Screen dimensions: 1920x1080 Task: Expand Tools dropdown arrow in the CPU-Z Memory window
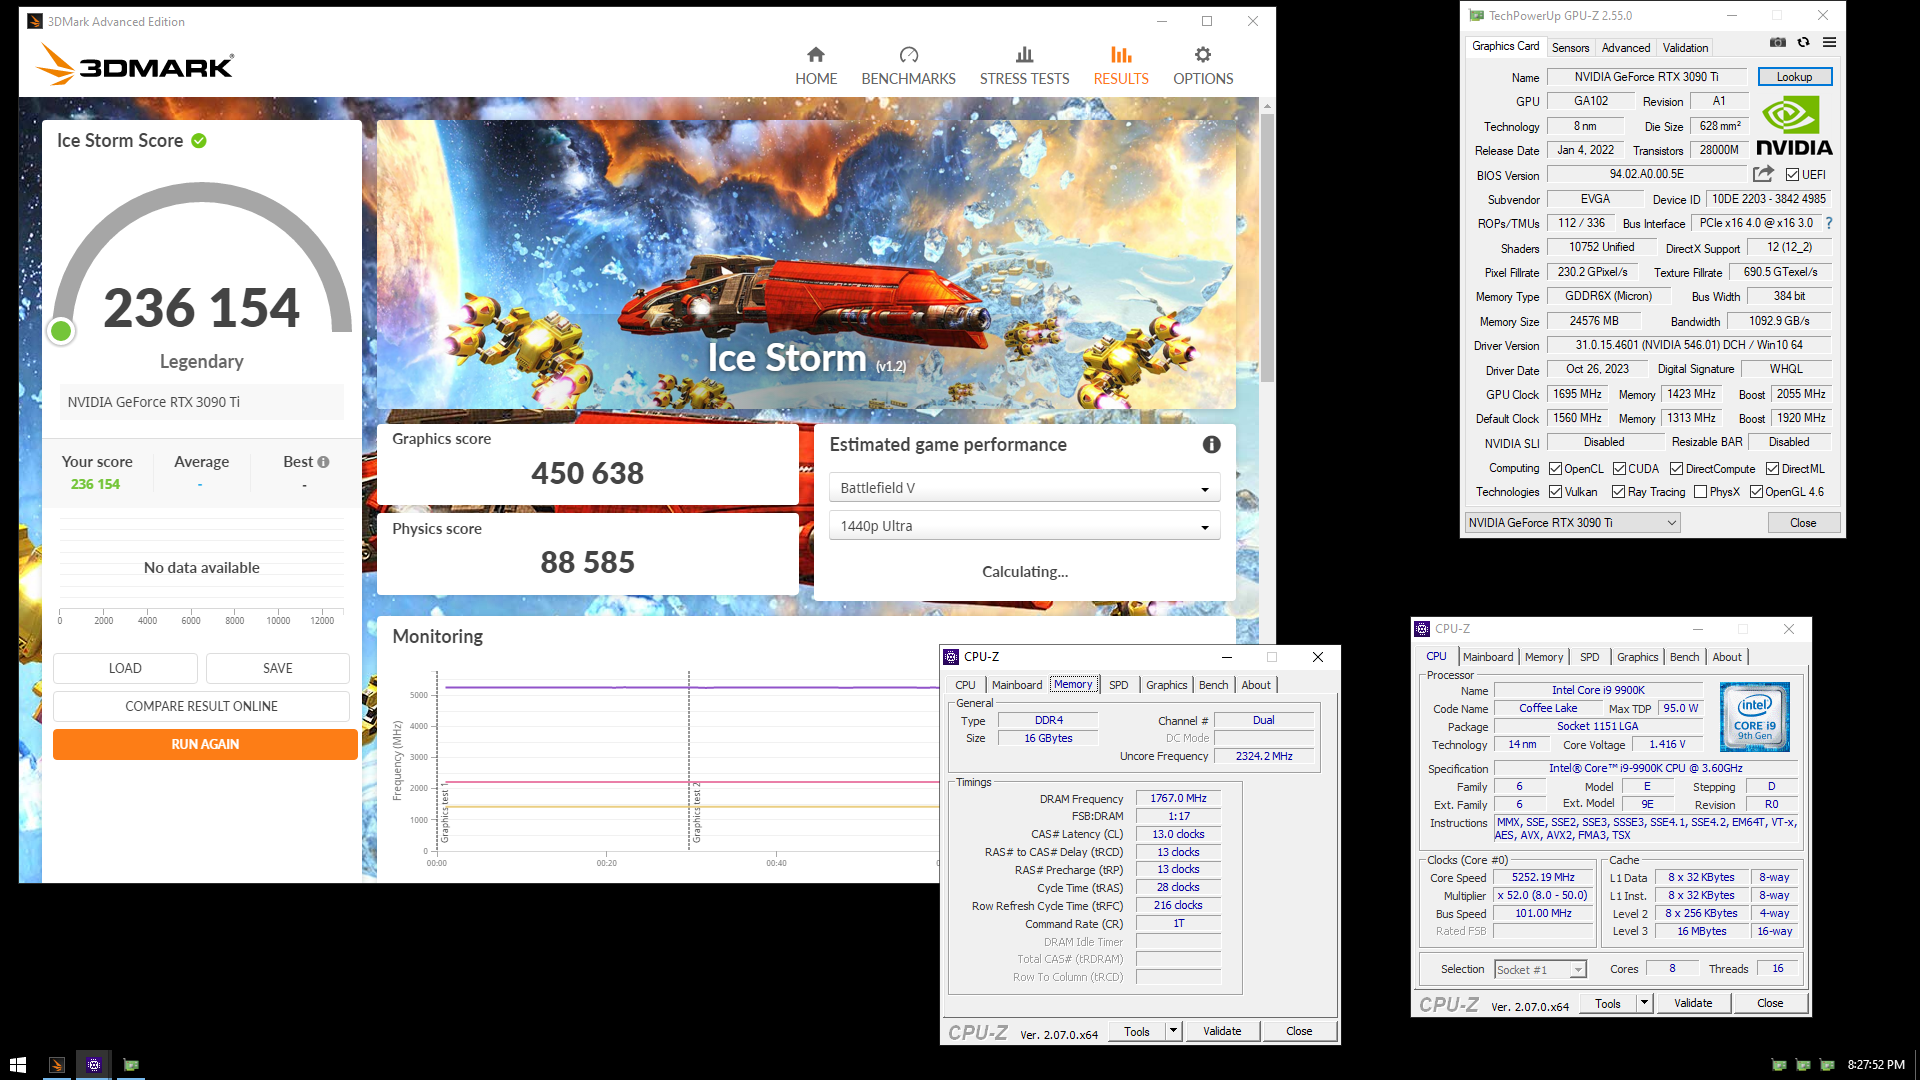click(x=1173, y=1031)
